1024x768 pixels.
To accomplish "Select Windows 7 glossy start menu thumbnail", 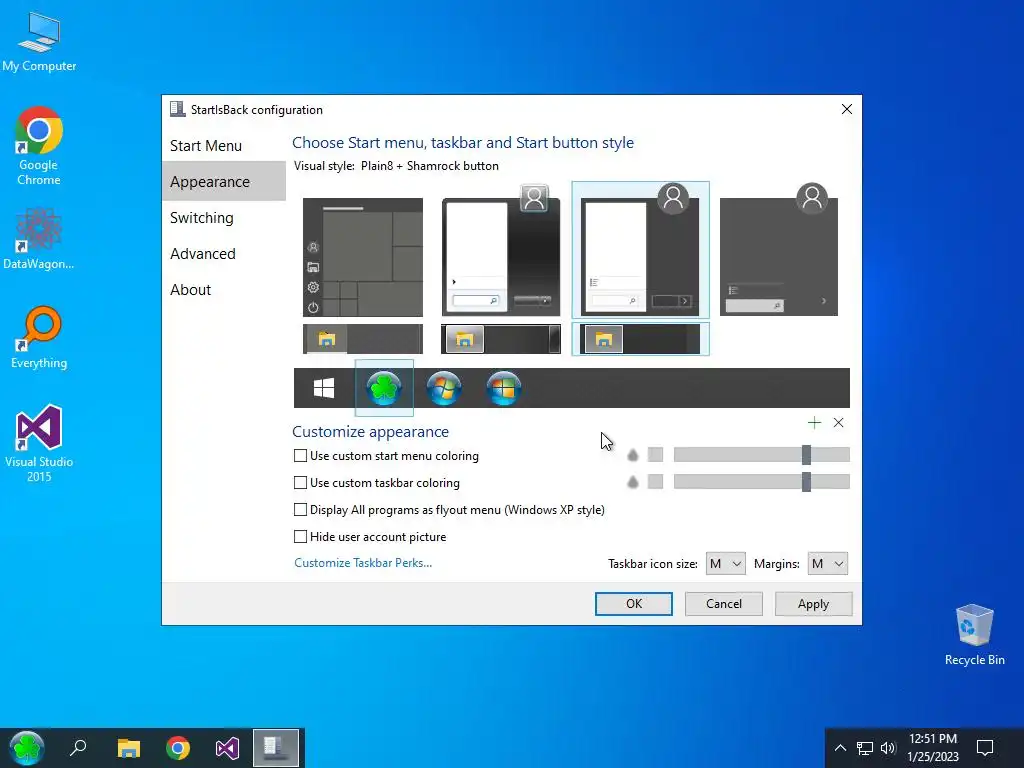I will [501, 251].
